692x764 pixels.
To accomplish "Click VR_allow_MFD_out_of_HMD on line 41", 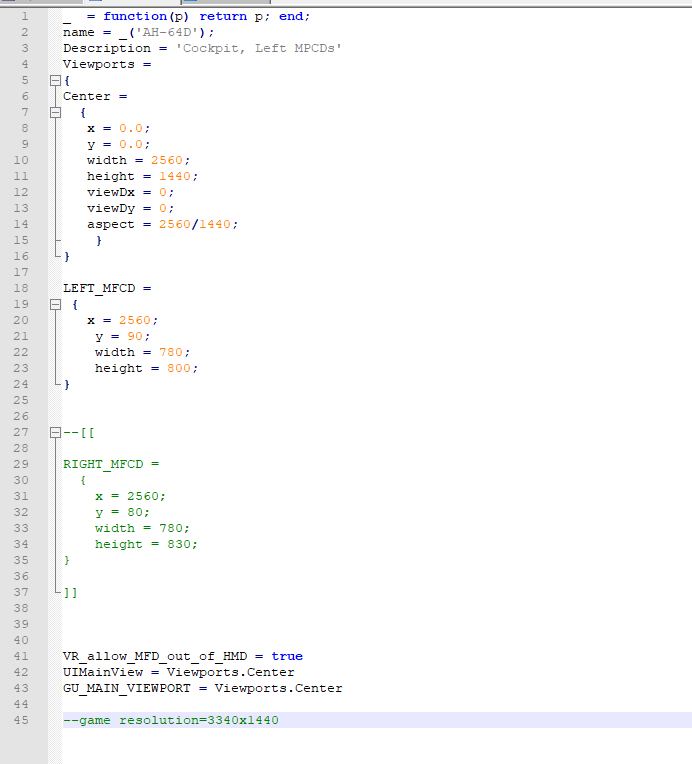I will (155, 656).
